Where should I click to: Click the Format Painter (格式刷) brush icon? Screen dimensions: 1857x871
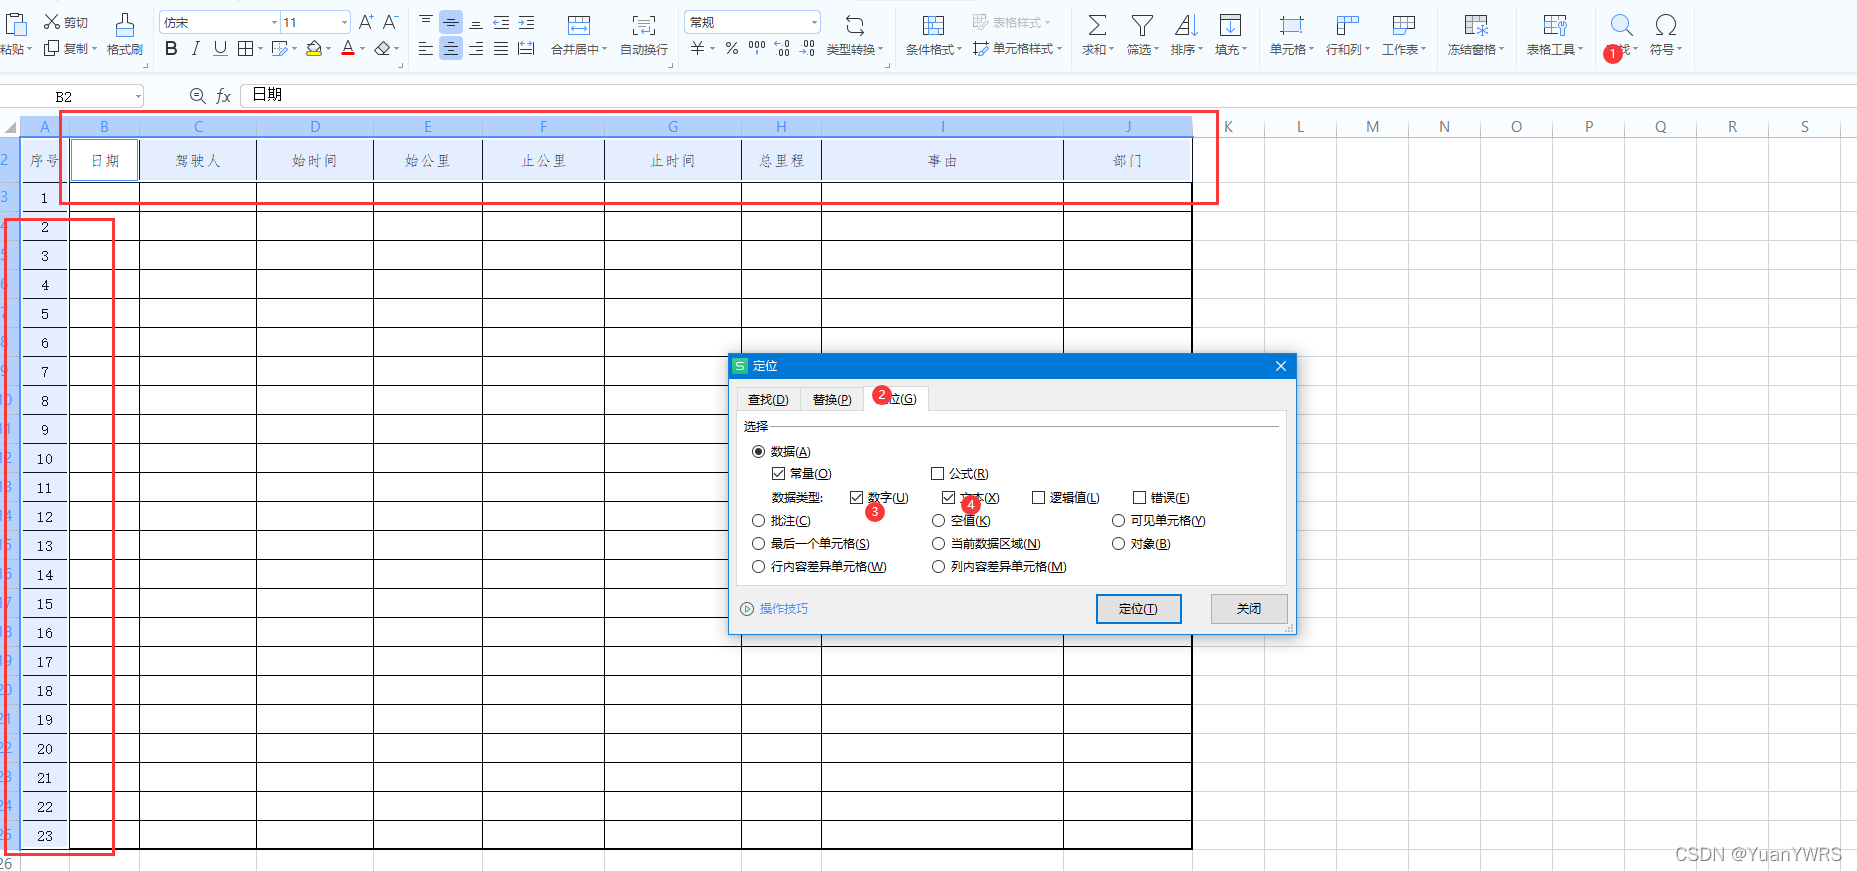(x=124, y=25)
